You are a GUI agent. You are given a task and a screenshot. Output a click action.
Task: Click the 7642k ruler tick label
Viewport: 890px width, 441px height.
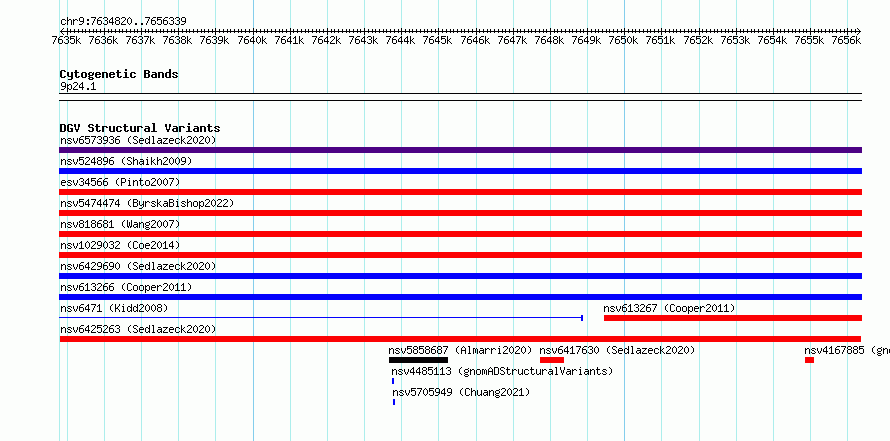pyautogui.click(x=326, y=40)
